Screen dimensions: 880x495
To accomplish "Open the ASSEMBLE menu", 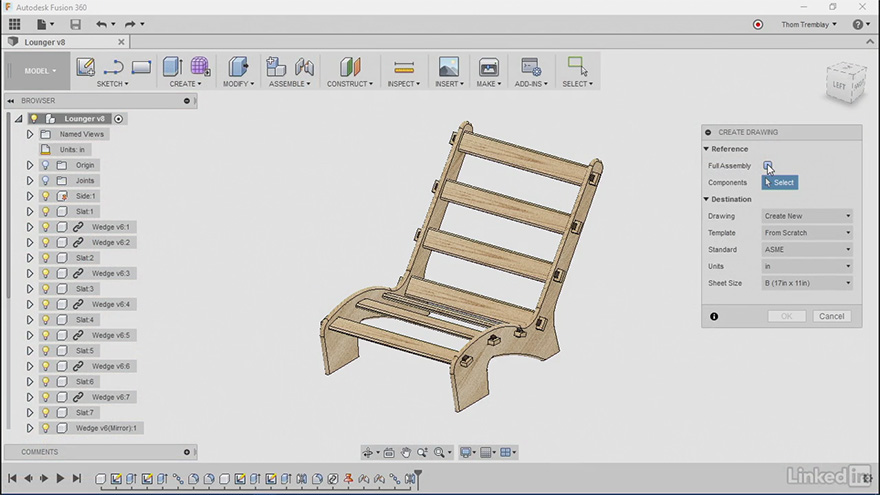I will [290, 84].
